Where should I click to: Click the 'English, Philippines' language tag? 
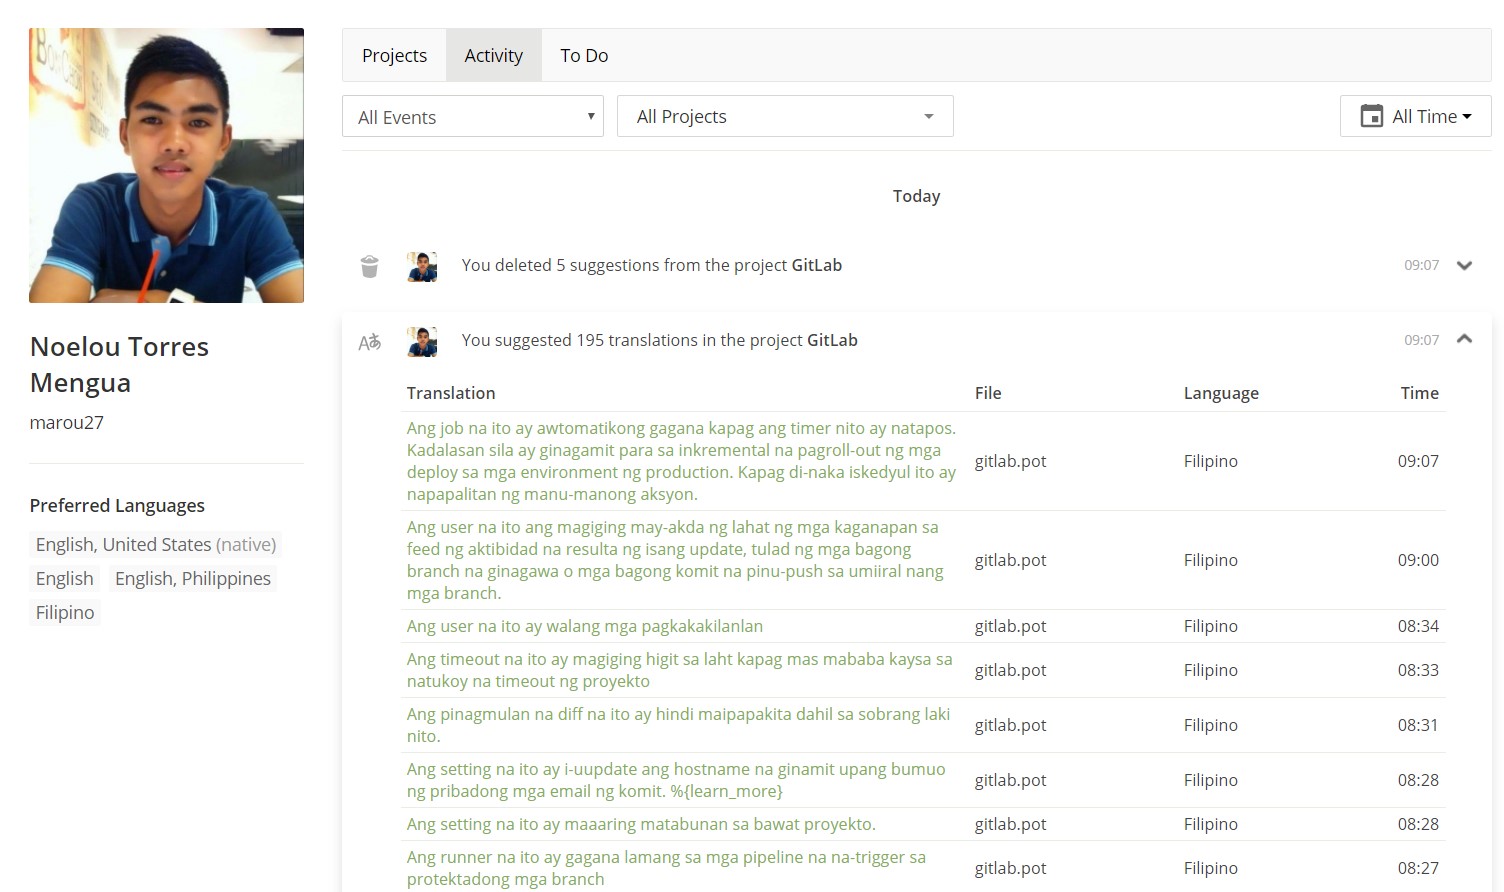[193, 578]
